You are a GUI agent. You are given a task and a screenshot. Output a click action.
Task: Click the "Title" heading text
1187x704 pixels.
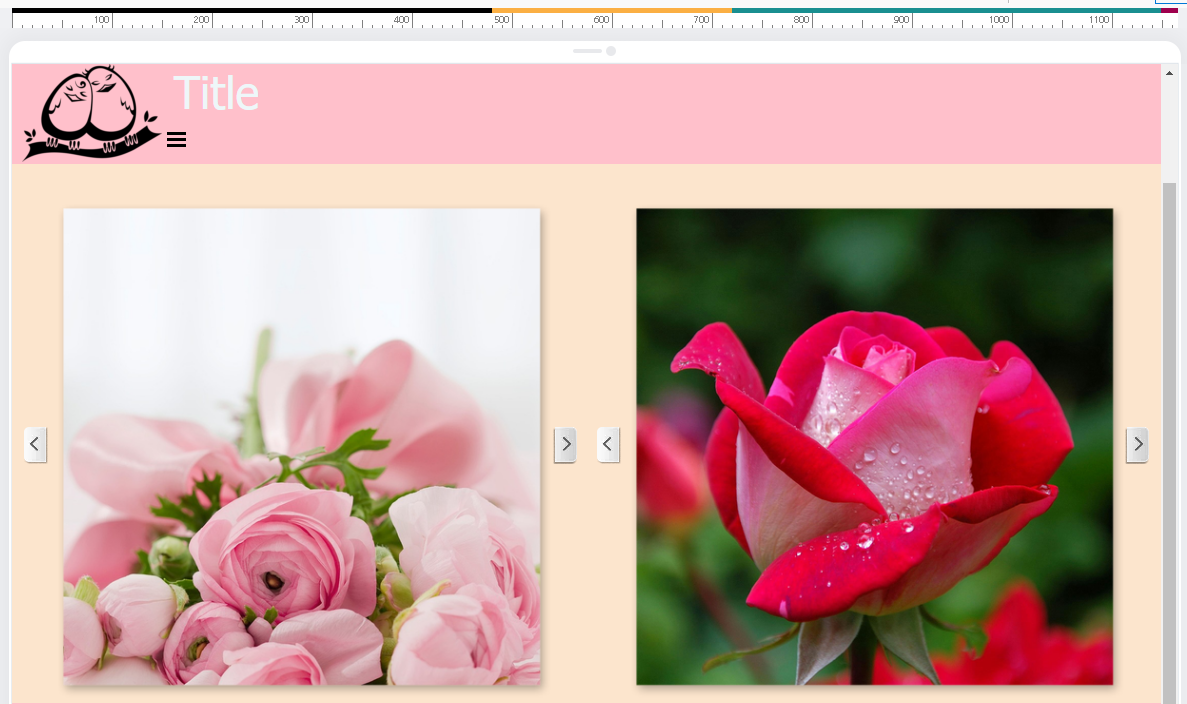pyautogui.click(x=216, y=94)
